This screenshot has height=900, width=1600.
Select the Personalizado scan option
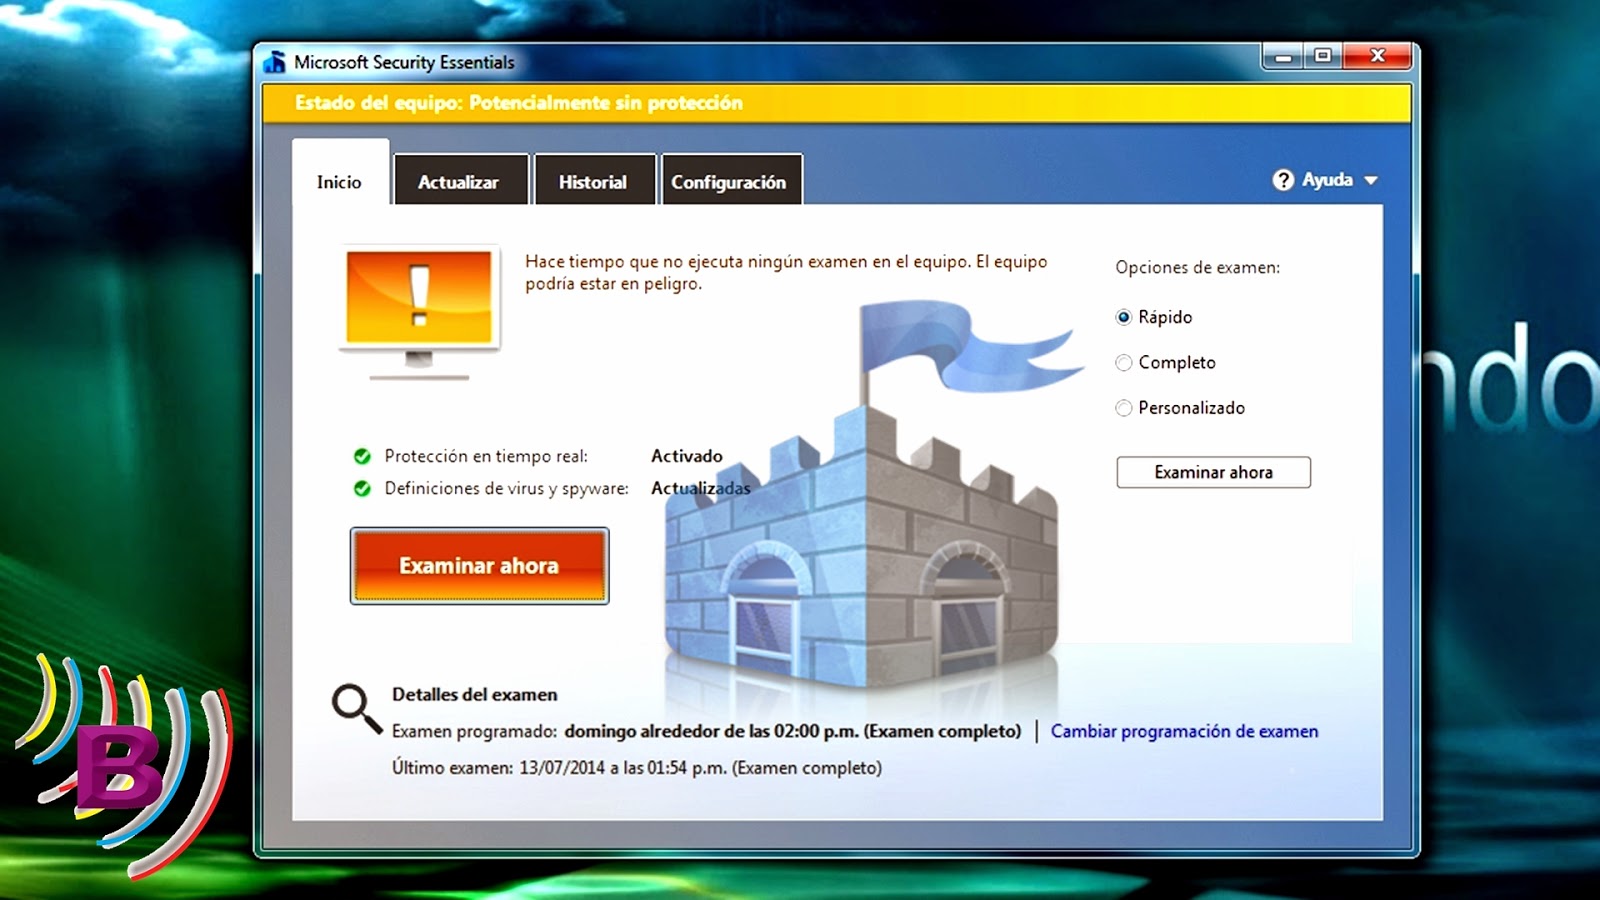[1124, 408]
